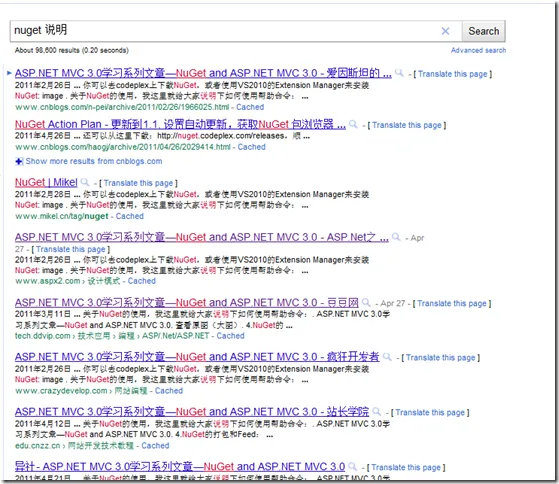The image size is (559, 484).
Task: Open the NuGet Action Plan result title
Action: [x=180, y=124]
